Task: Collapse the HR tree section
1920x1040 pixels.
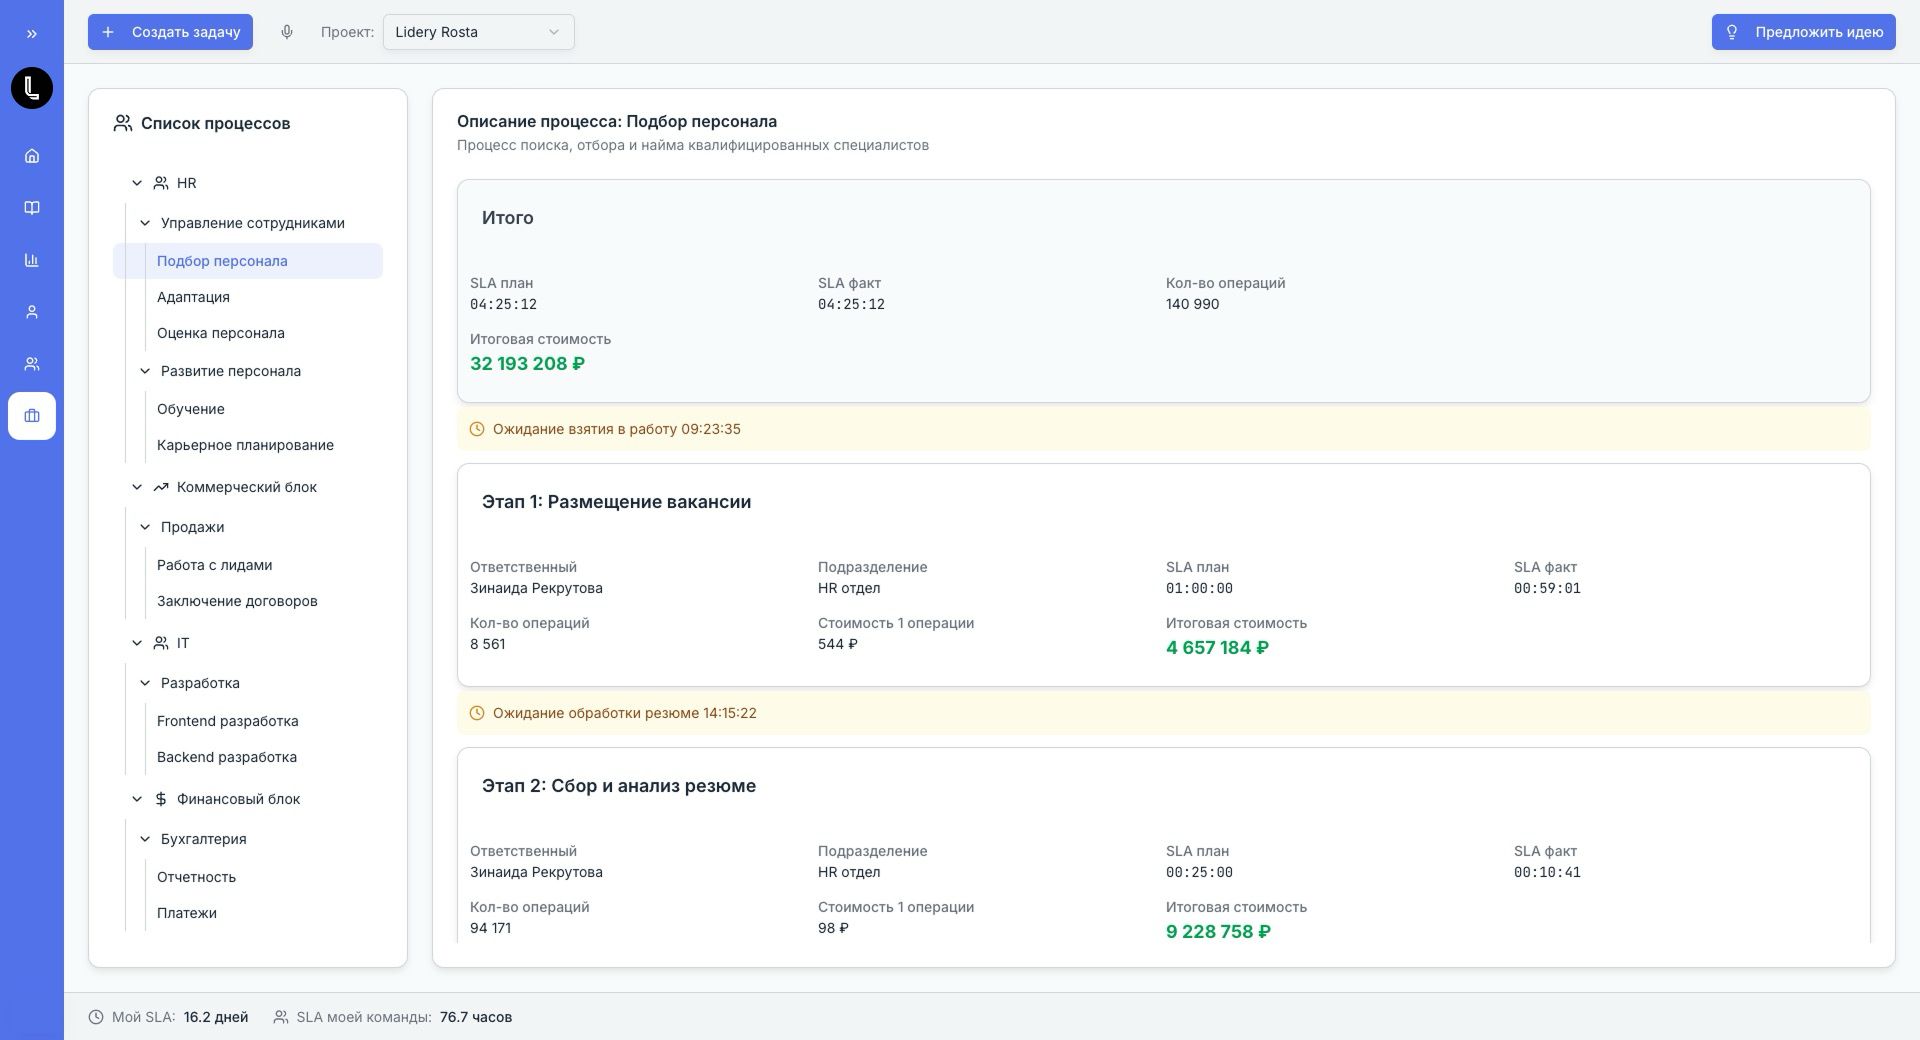Action: pos(137,183)
